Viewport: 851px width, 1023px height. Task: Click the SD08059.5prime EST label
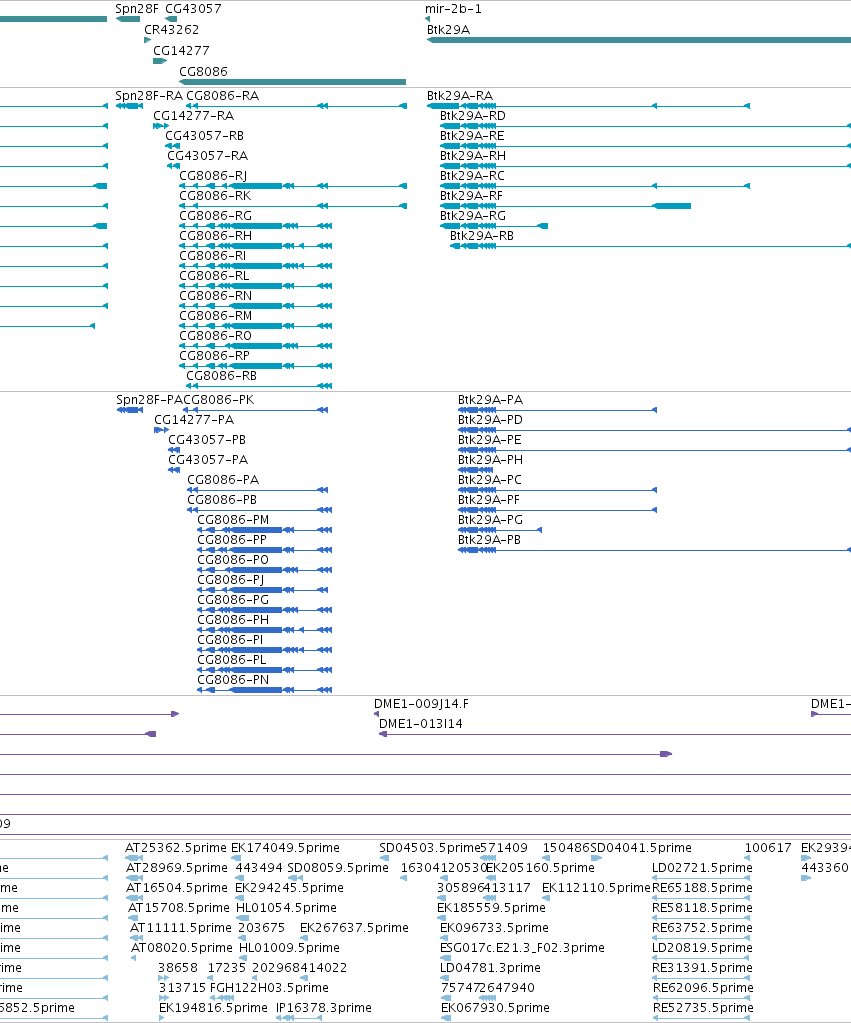(338, 868)
